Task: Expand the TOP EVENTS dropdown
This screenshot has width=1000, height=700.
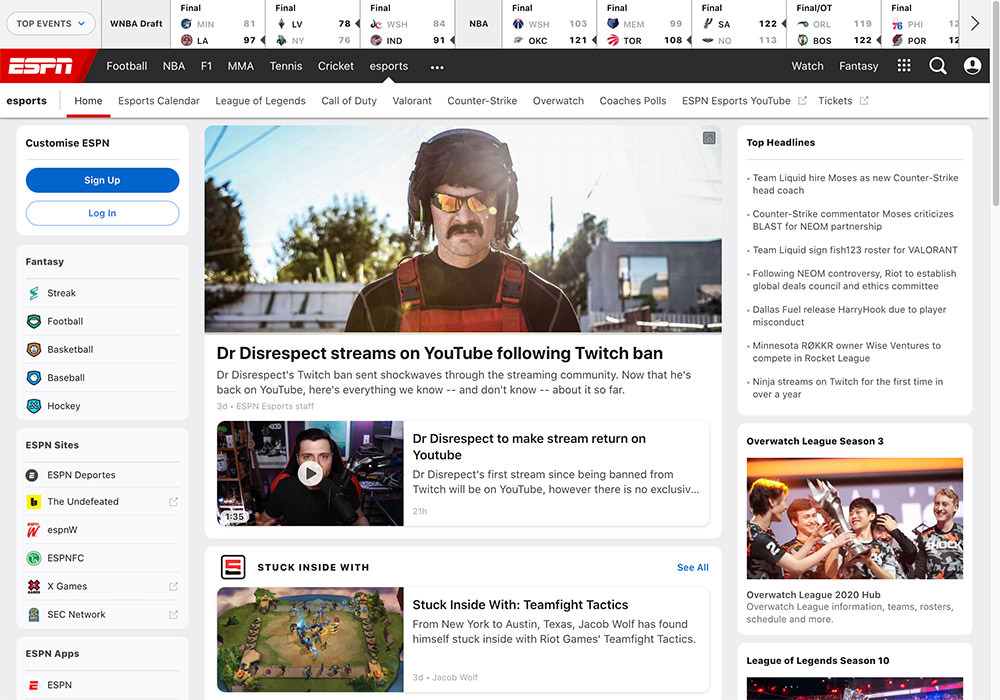Action: [x=50, y=24]
